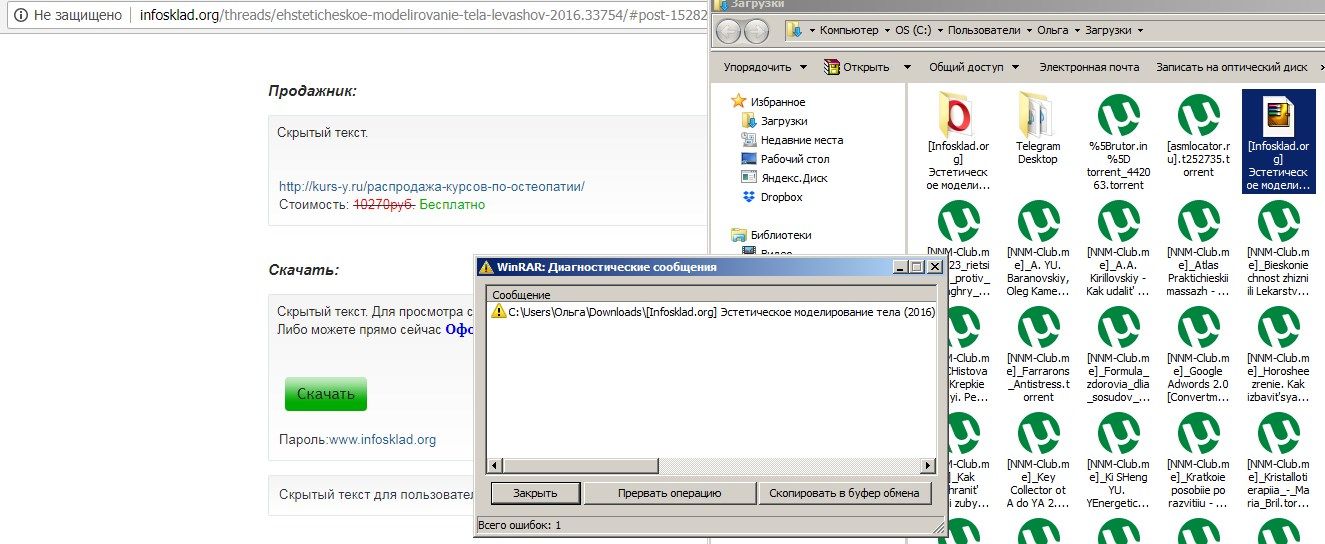This screenshot has height=544, width=1325.
Task: Select the %5Brutor.in%5D torrent file
Action: pyautogui.click(x=1118, y=141)
